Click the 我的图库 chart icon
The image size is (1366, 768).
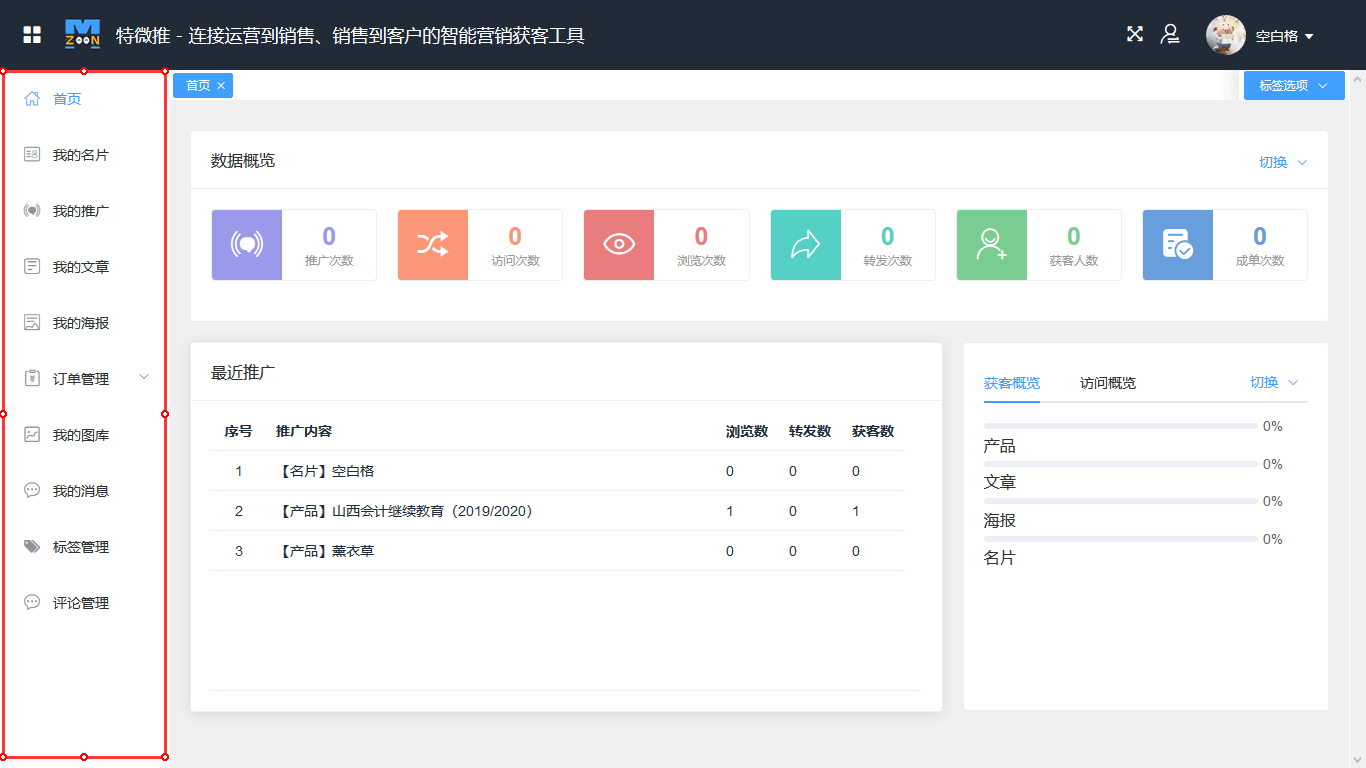(32, 435)
